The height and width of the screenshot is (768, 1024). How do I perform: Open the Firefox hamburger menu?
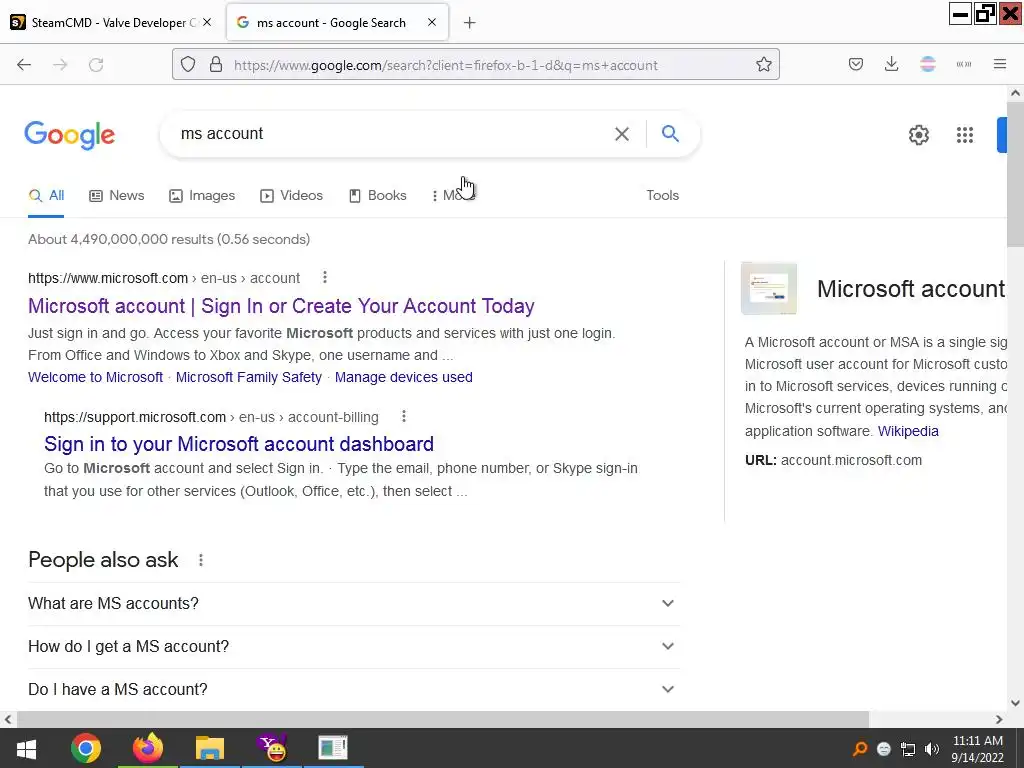click(x=999, y=64)
